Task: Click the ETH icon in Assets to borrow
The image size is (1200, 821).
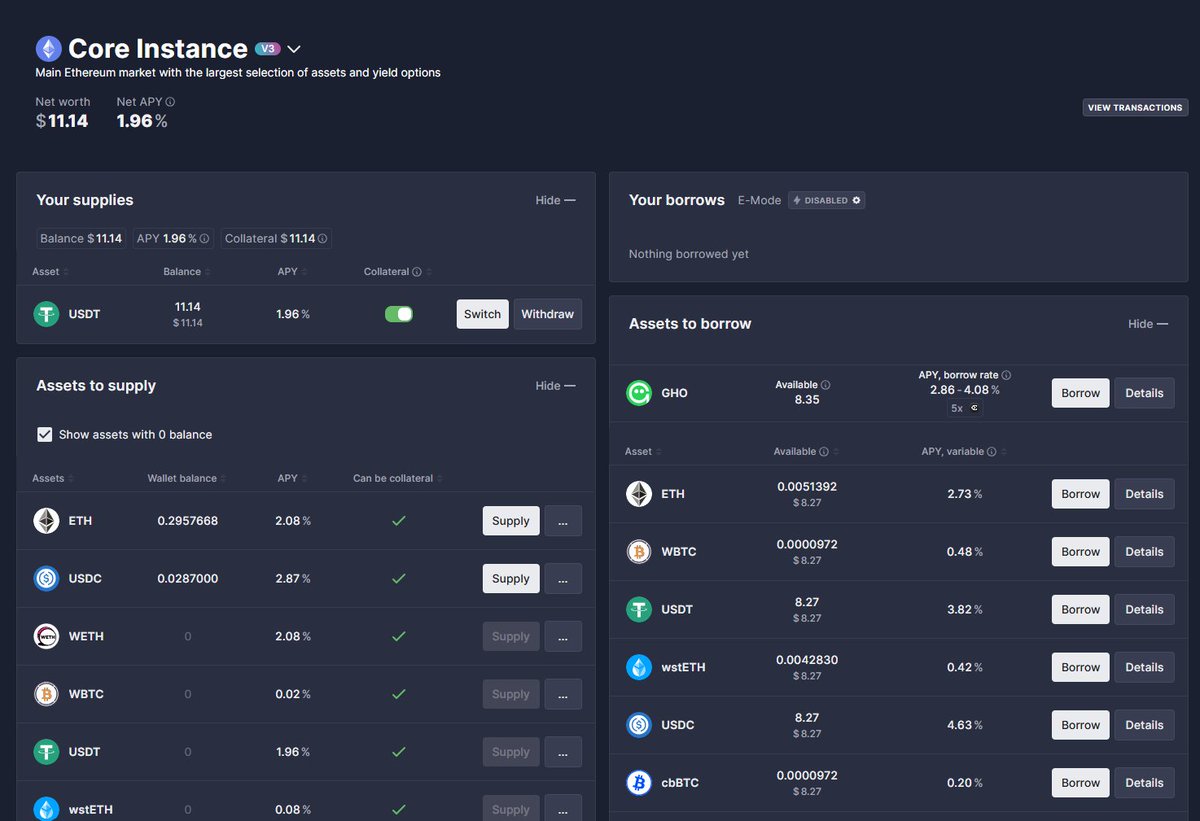Action: pos(639,494)
